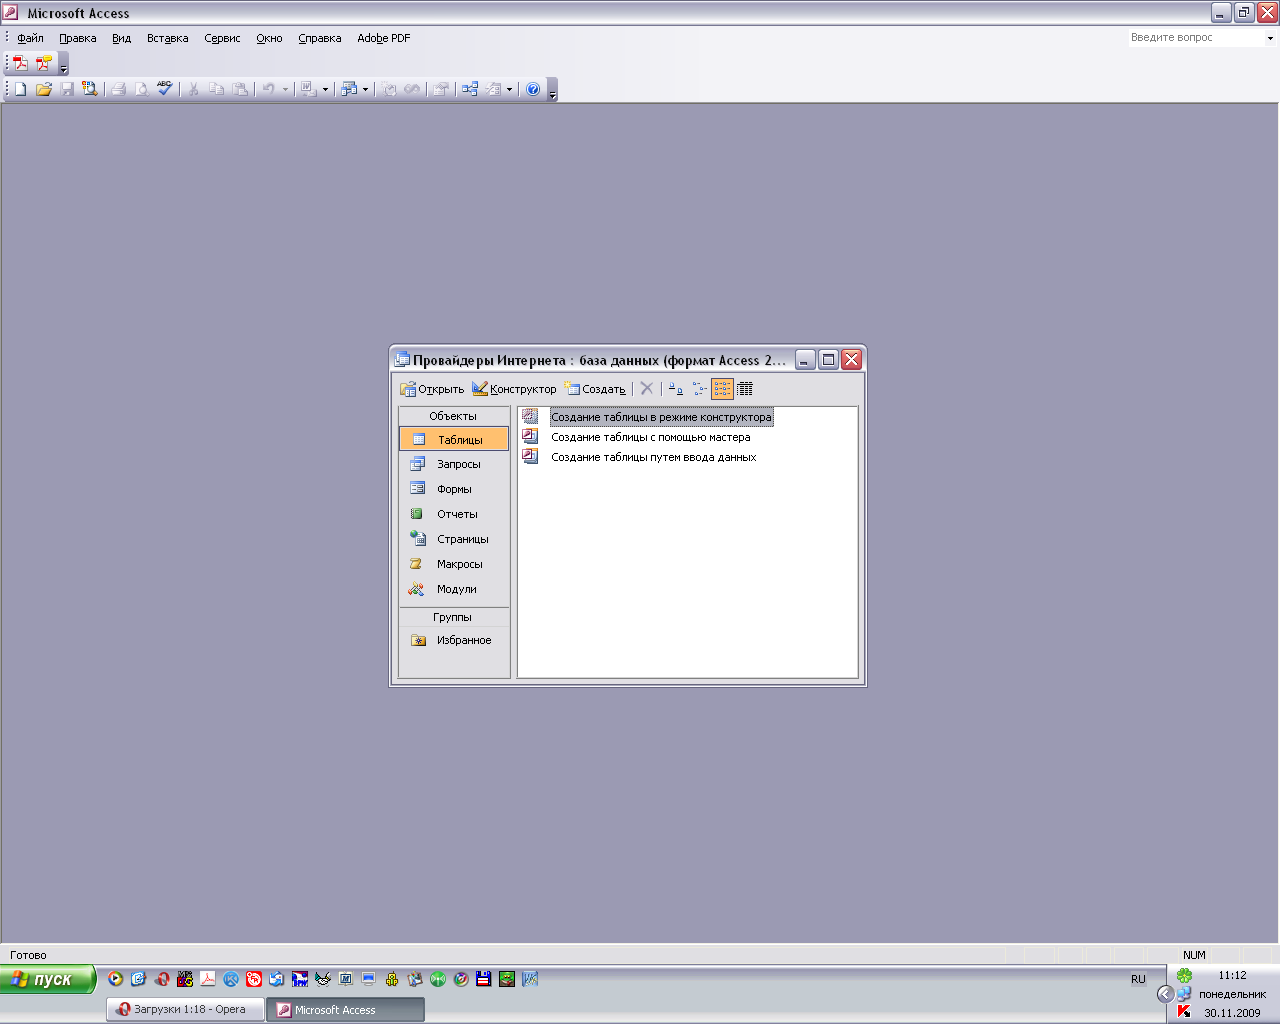This screenshot has height=1024, width=1280.
Task: Click the first Adobe PDF convert icon
Action: point(20,63)
